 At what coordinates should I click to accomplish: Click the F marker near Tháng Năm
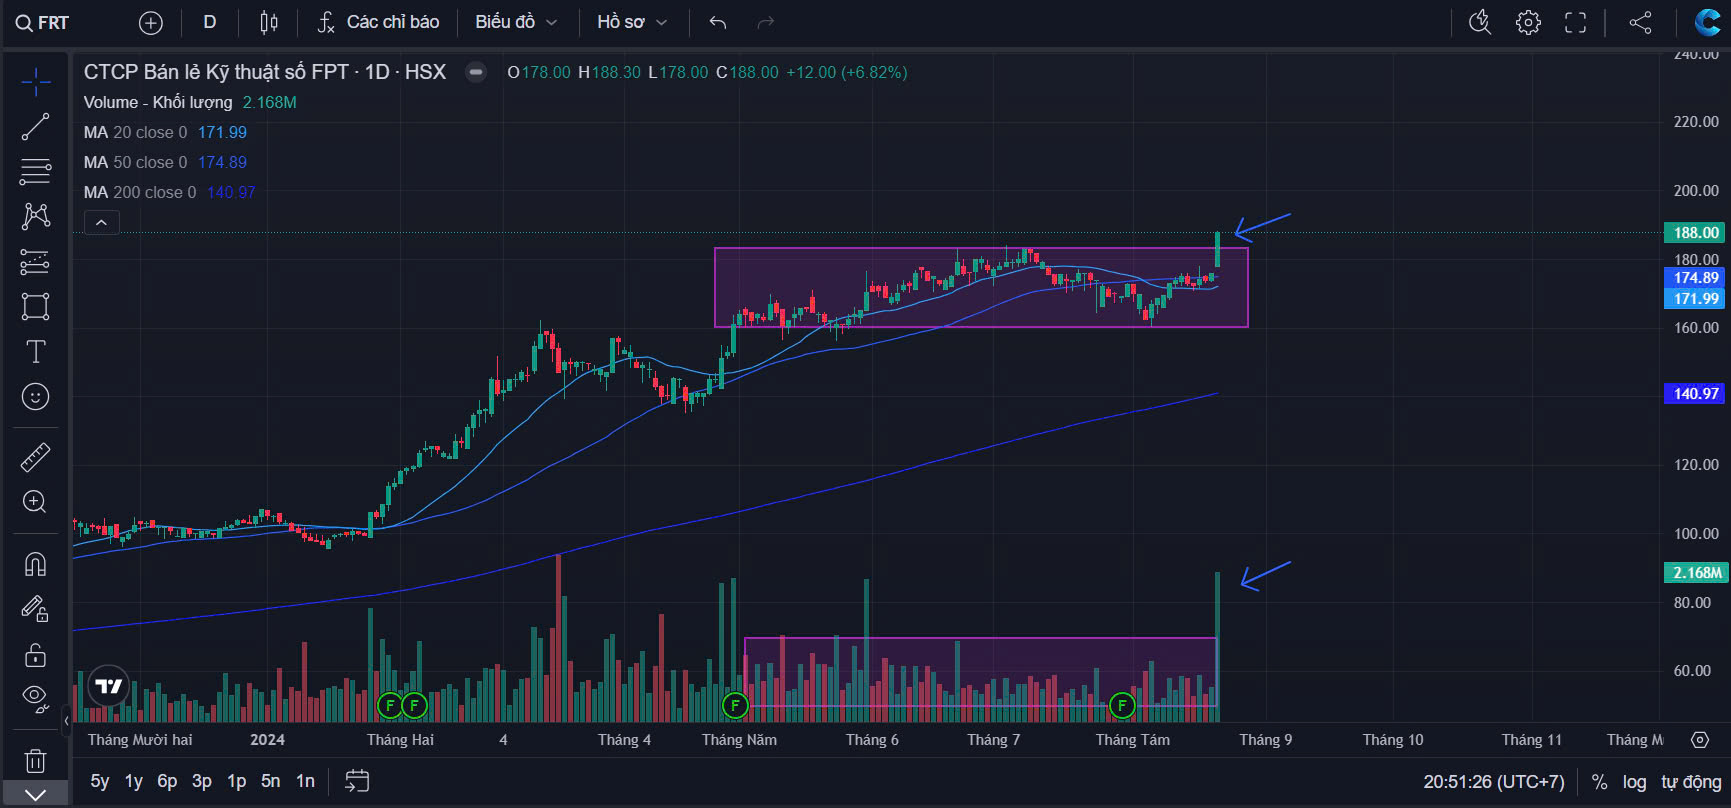pos(735,706)
